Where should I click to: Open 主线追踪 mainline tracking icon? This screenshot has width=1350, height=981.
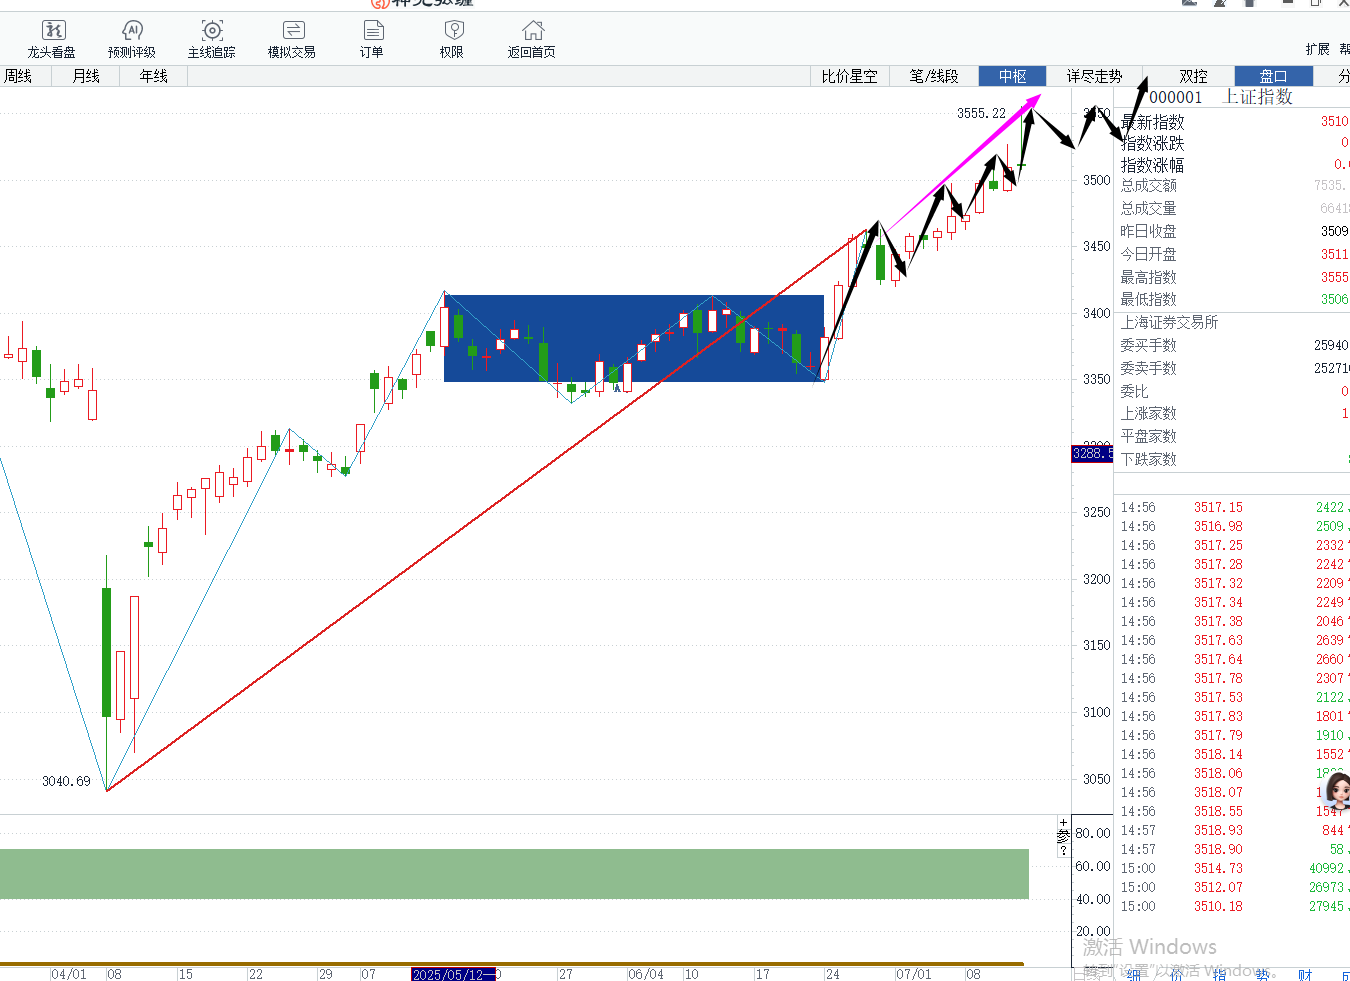pos(212,39)
